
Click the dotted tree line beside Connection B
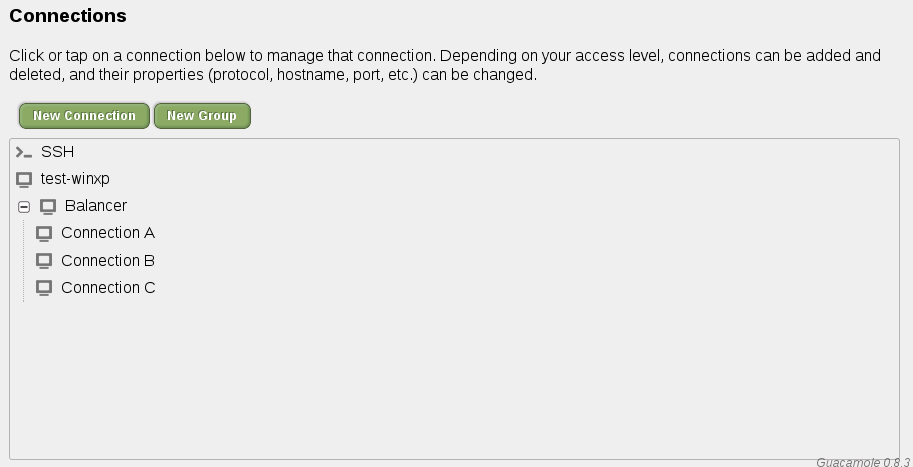click(24, 261)
